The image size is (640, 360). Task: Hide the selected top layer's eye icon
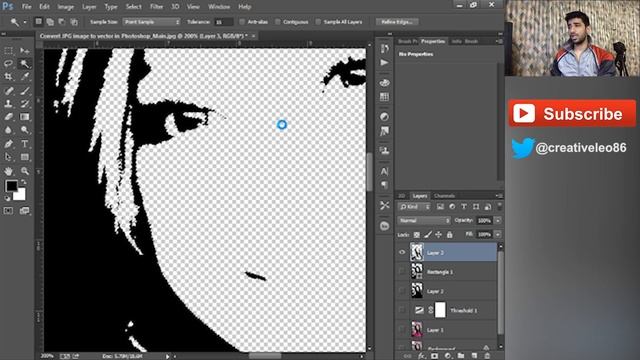tap(402, 253)
